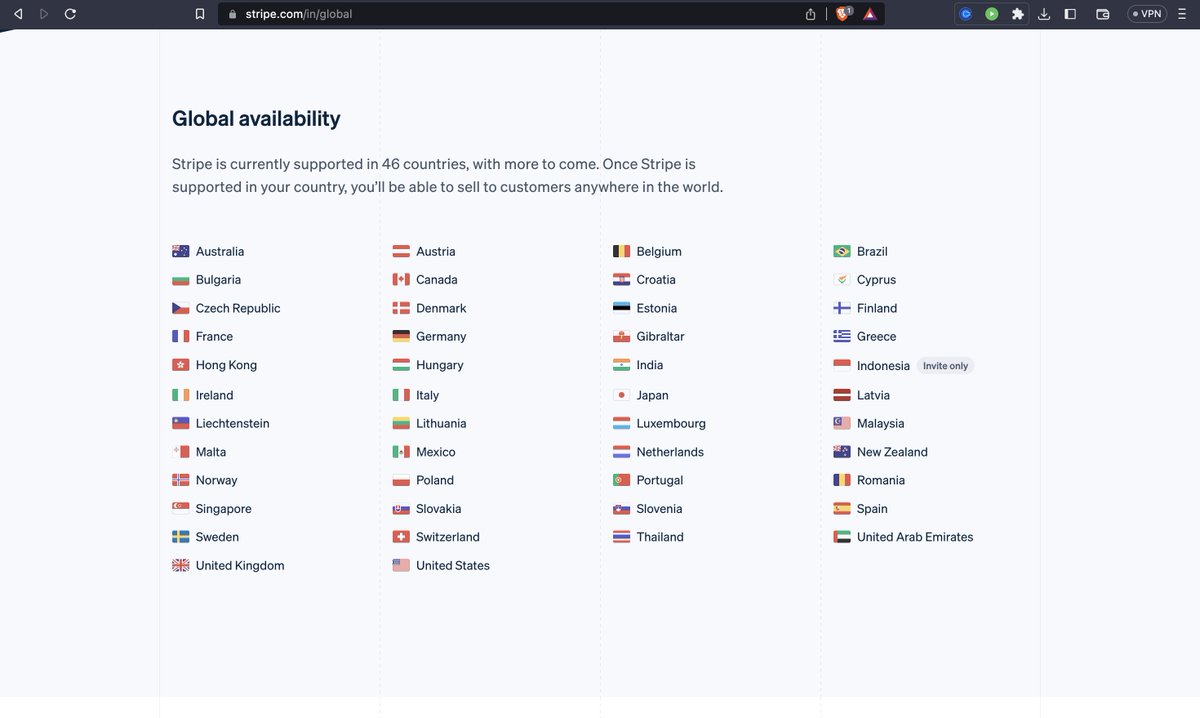Click the VPN button
This screenshot has width=1200, height=718.
coord(1147,14)
